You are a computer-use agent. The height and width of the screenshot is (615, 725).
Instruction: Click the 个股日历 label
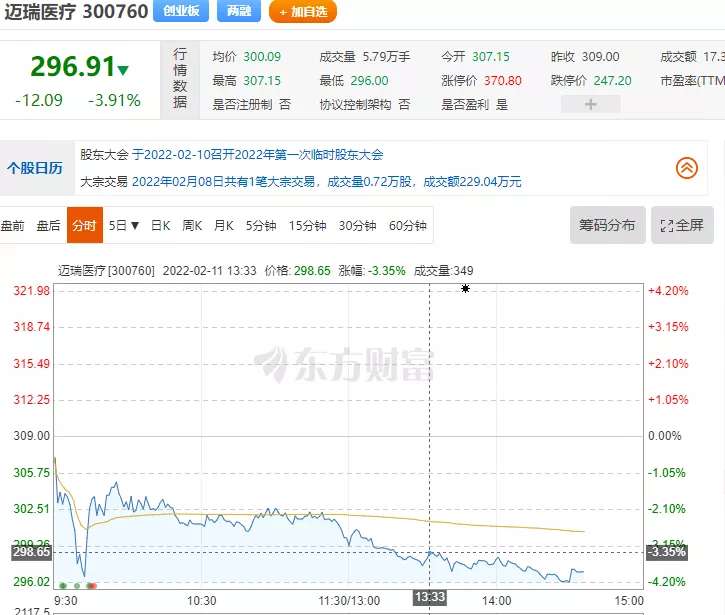tap(35, 168)
